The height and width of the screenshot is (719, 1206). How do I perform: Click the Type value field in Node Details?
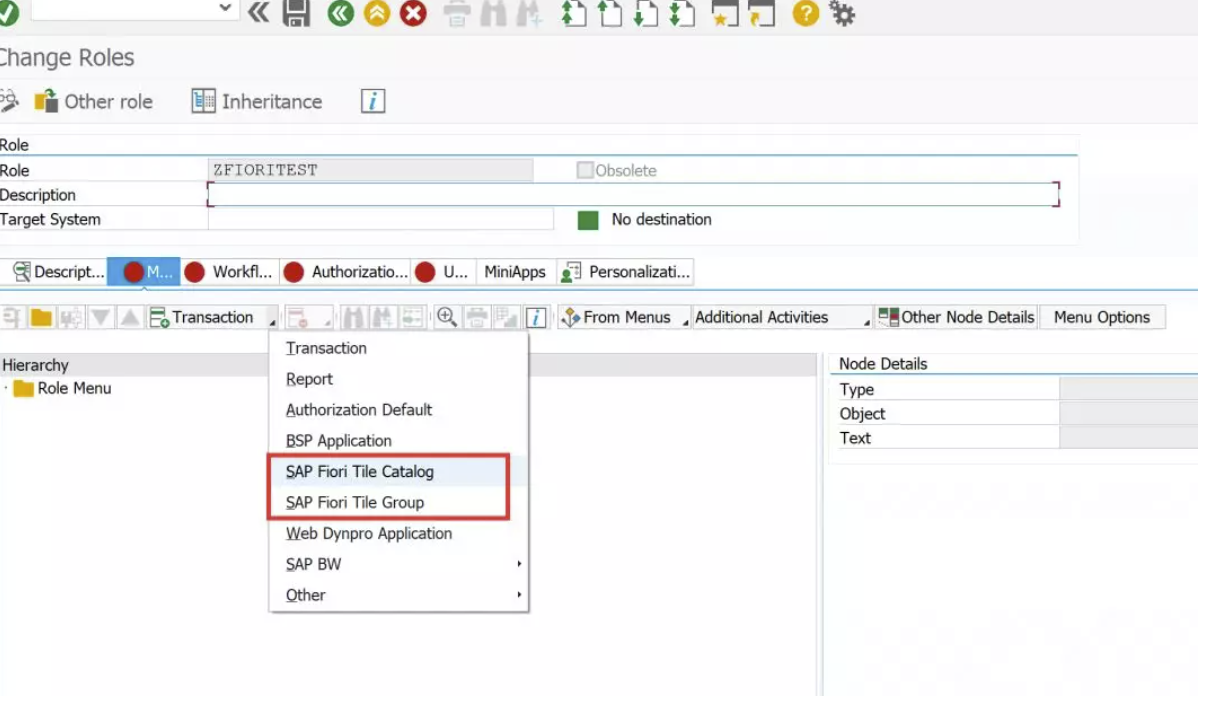click(x=1128, y=389)
